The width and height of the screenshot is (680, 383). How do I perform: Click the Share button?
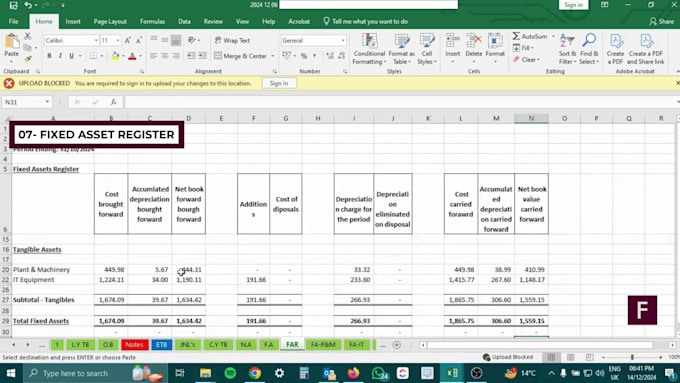[x=661, y=21]
